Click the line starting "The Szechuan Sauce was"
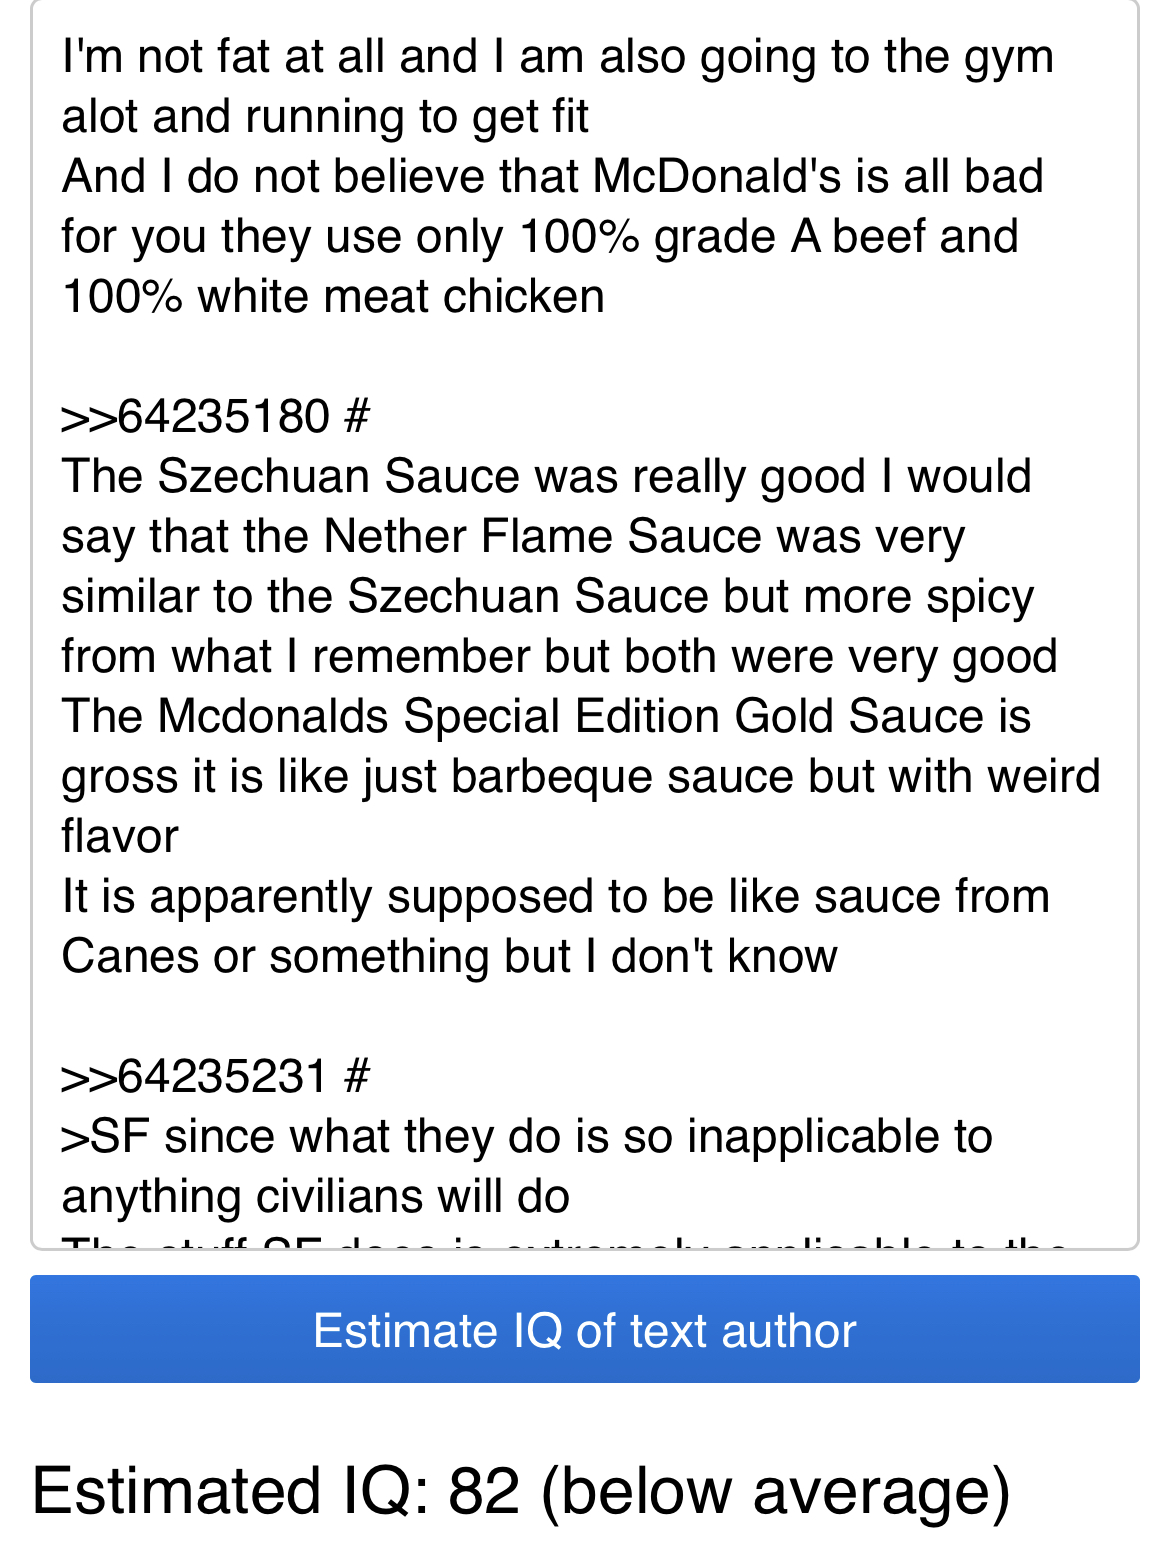 point(546,477)
